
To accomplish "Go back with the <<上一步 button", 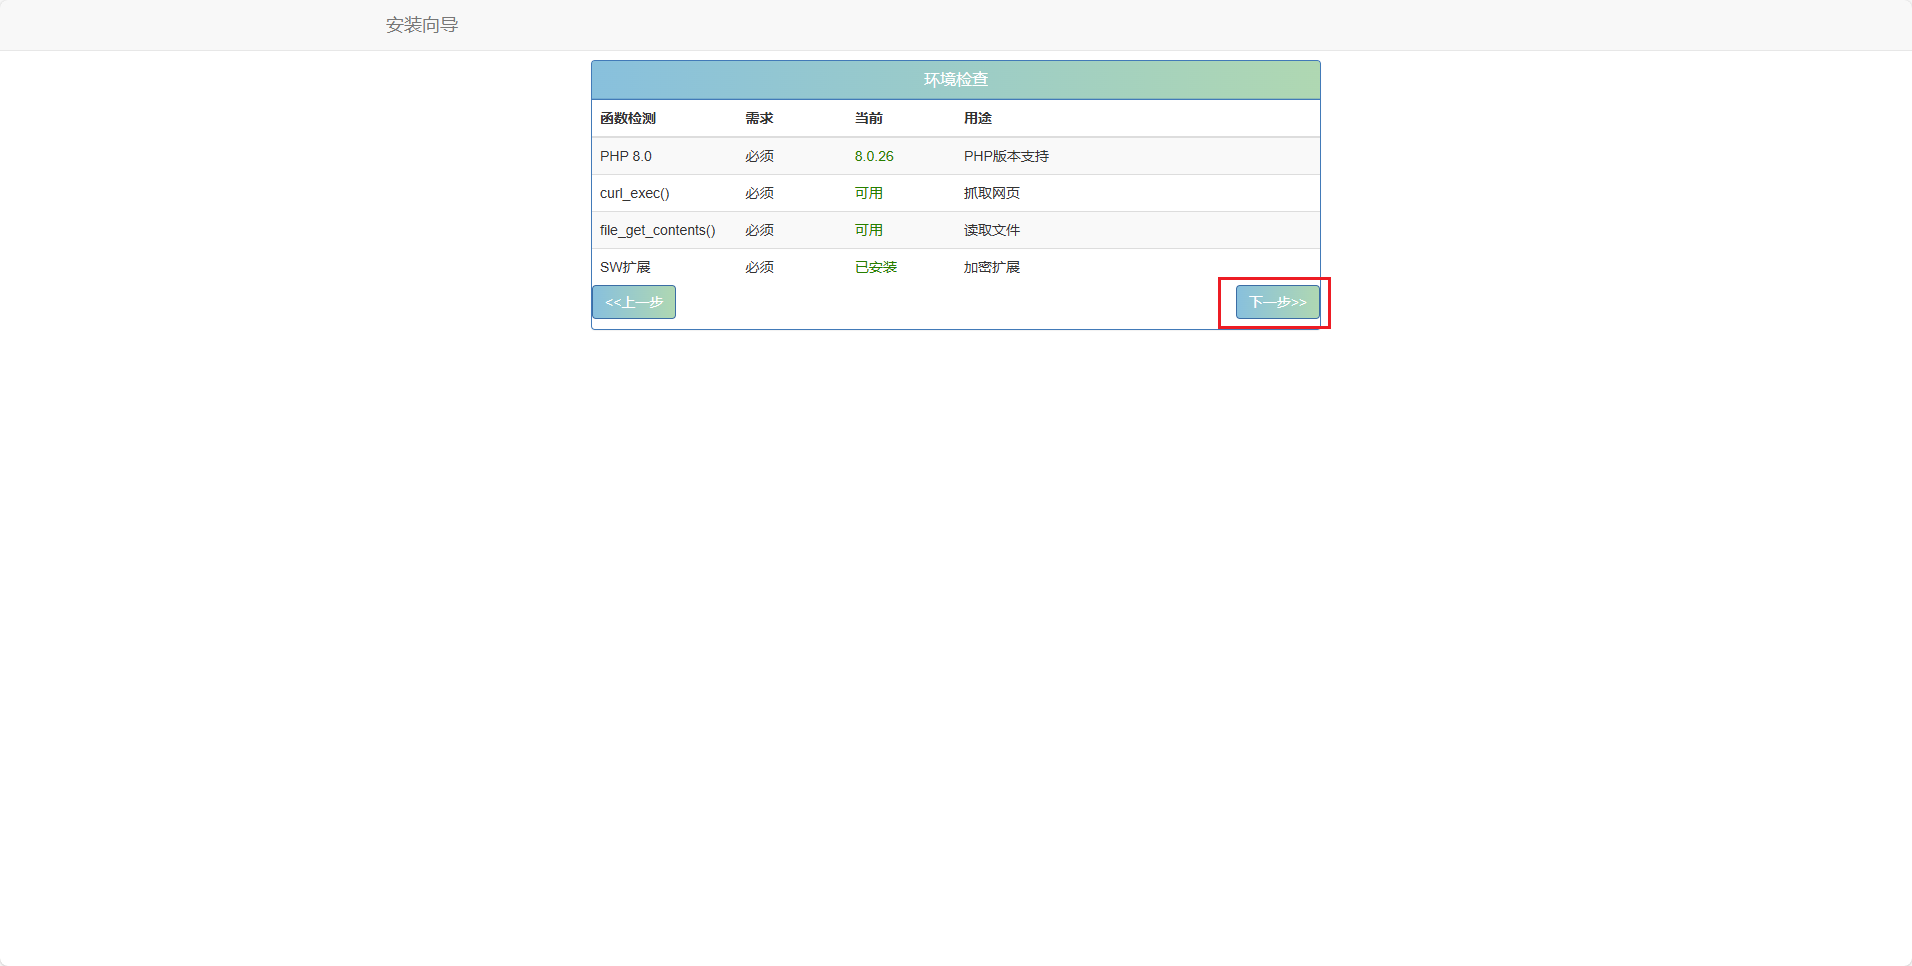I will 634,302.
